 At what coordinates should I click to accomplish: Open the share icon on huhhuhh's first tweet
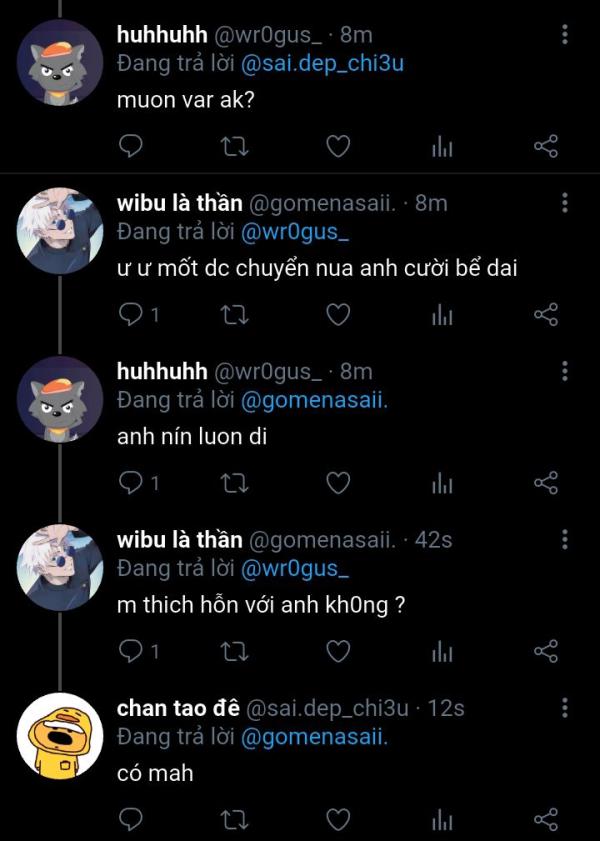point(546,146)
